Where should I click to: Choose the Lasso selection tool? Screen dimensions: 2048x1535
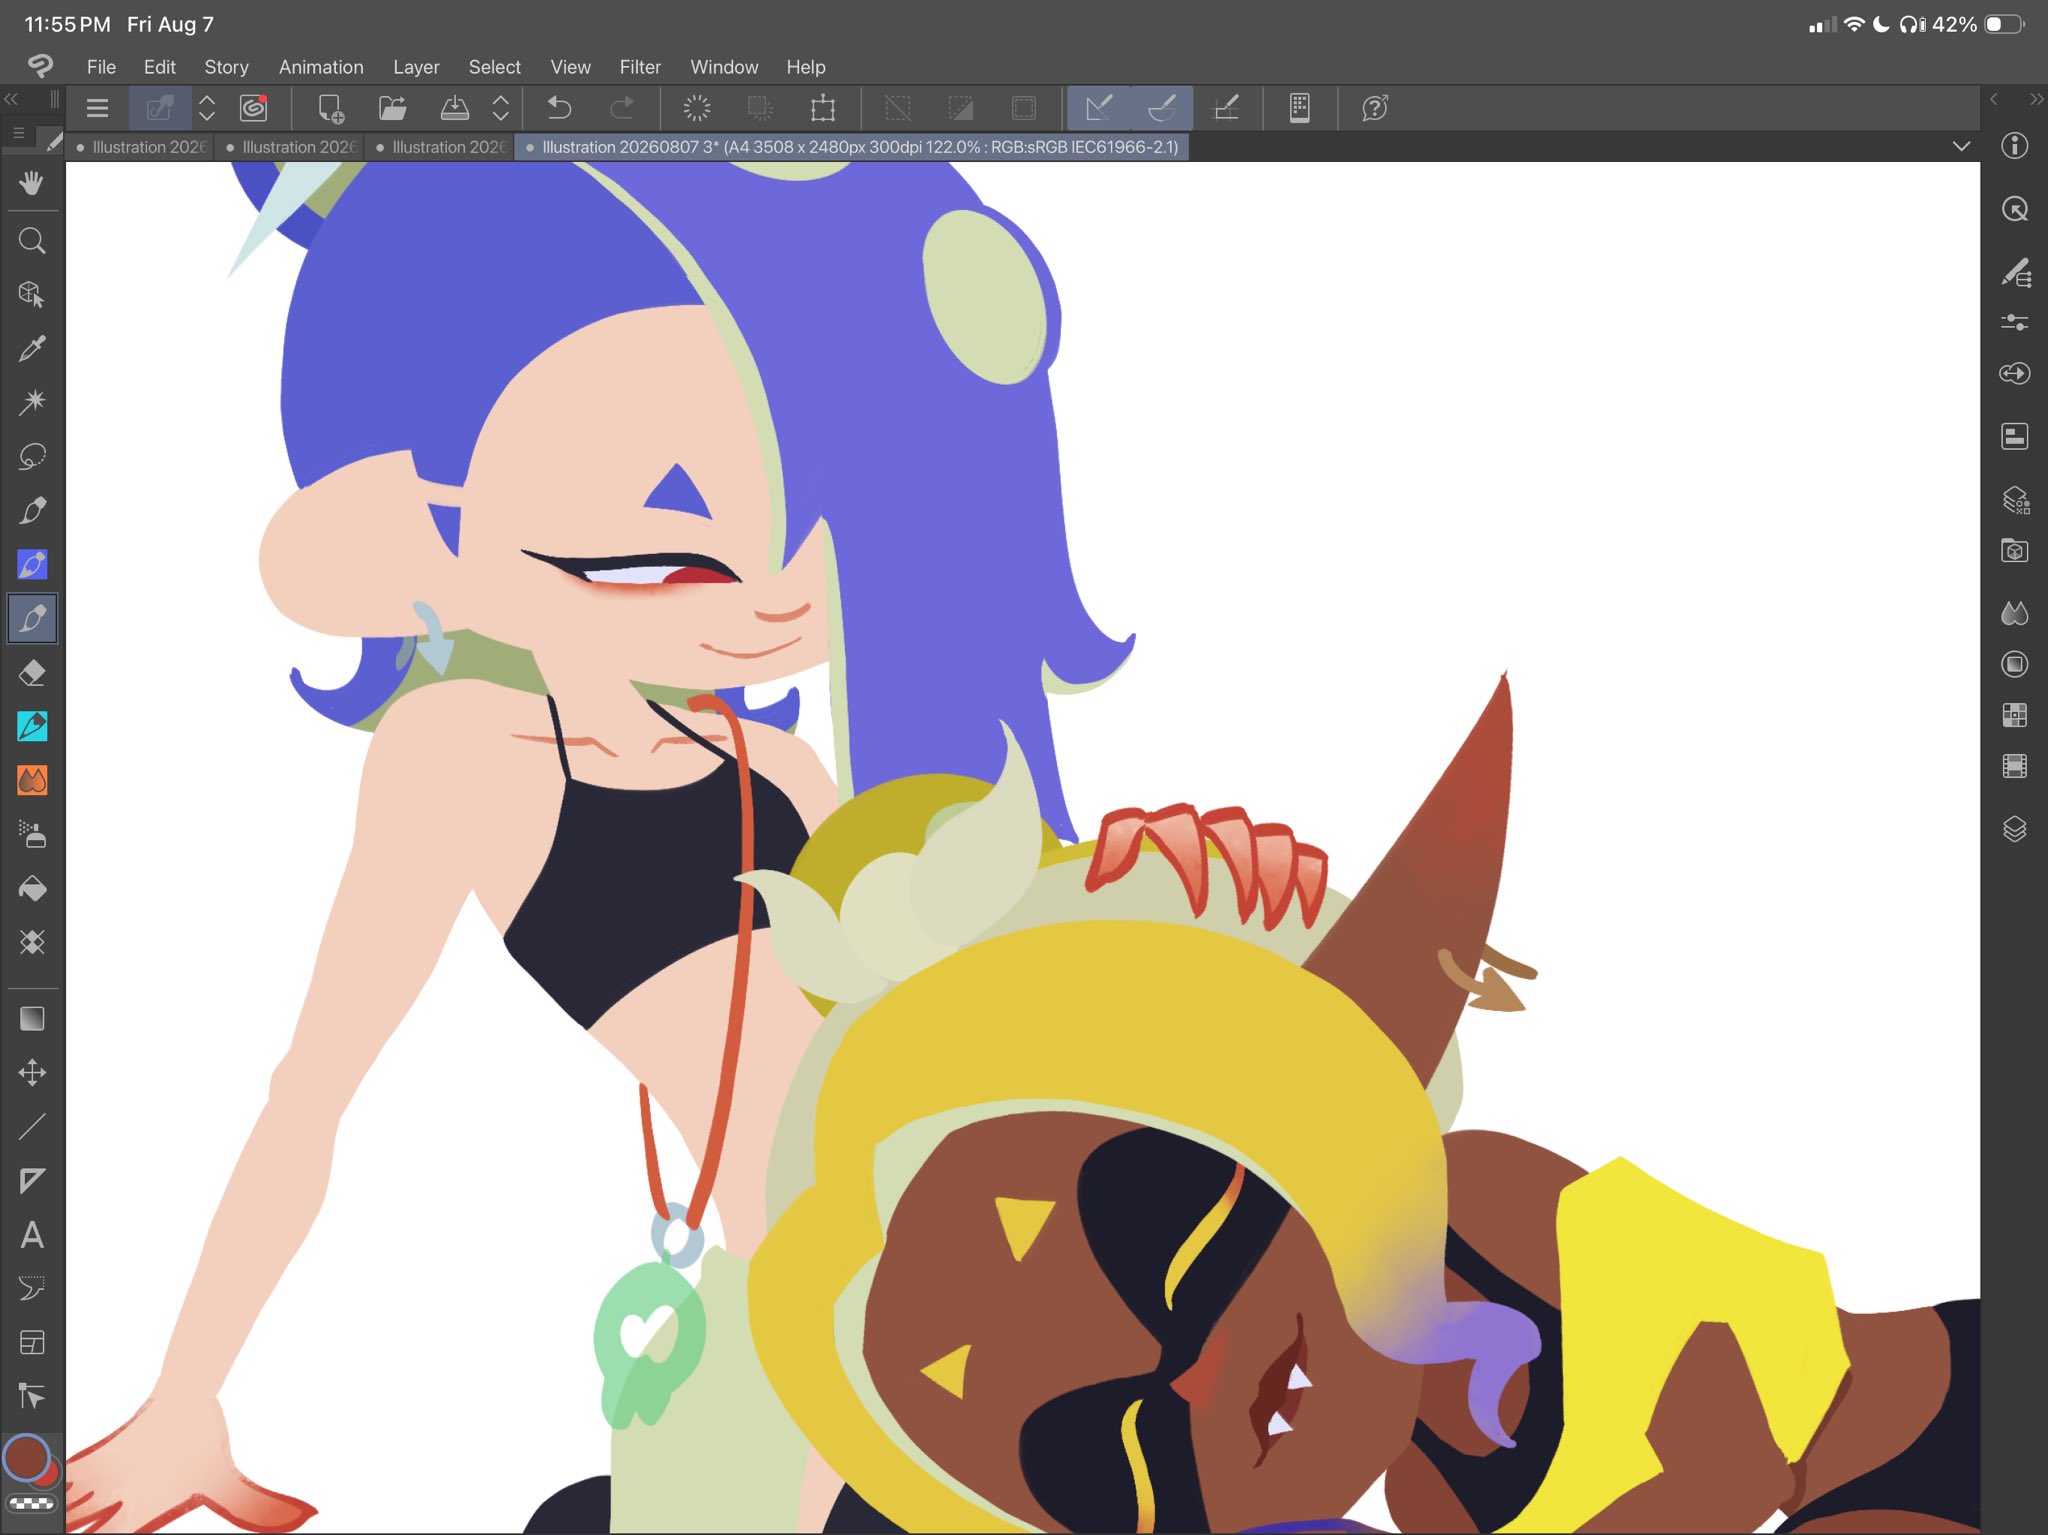point(32,456)
